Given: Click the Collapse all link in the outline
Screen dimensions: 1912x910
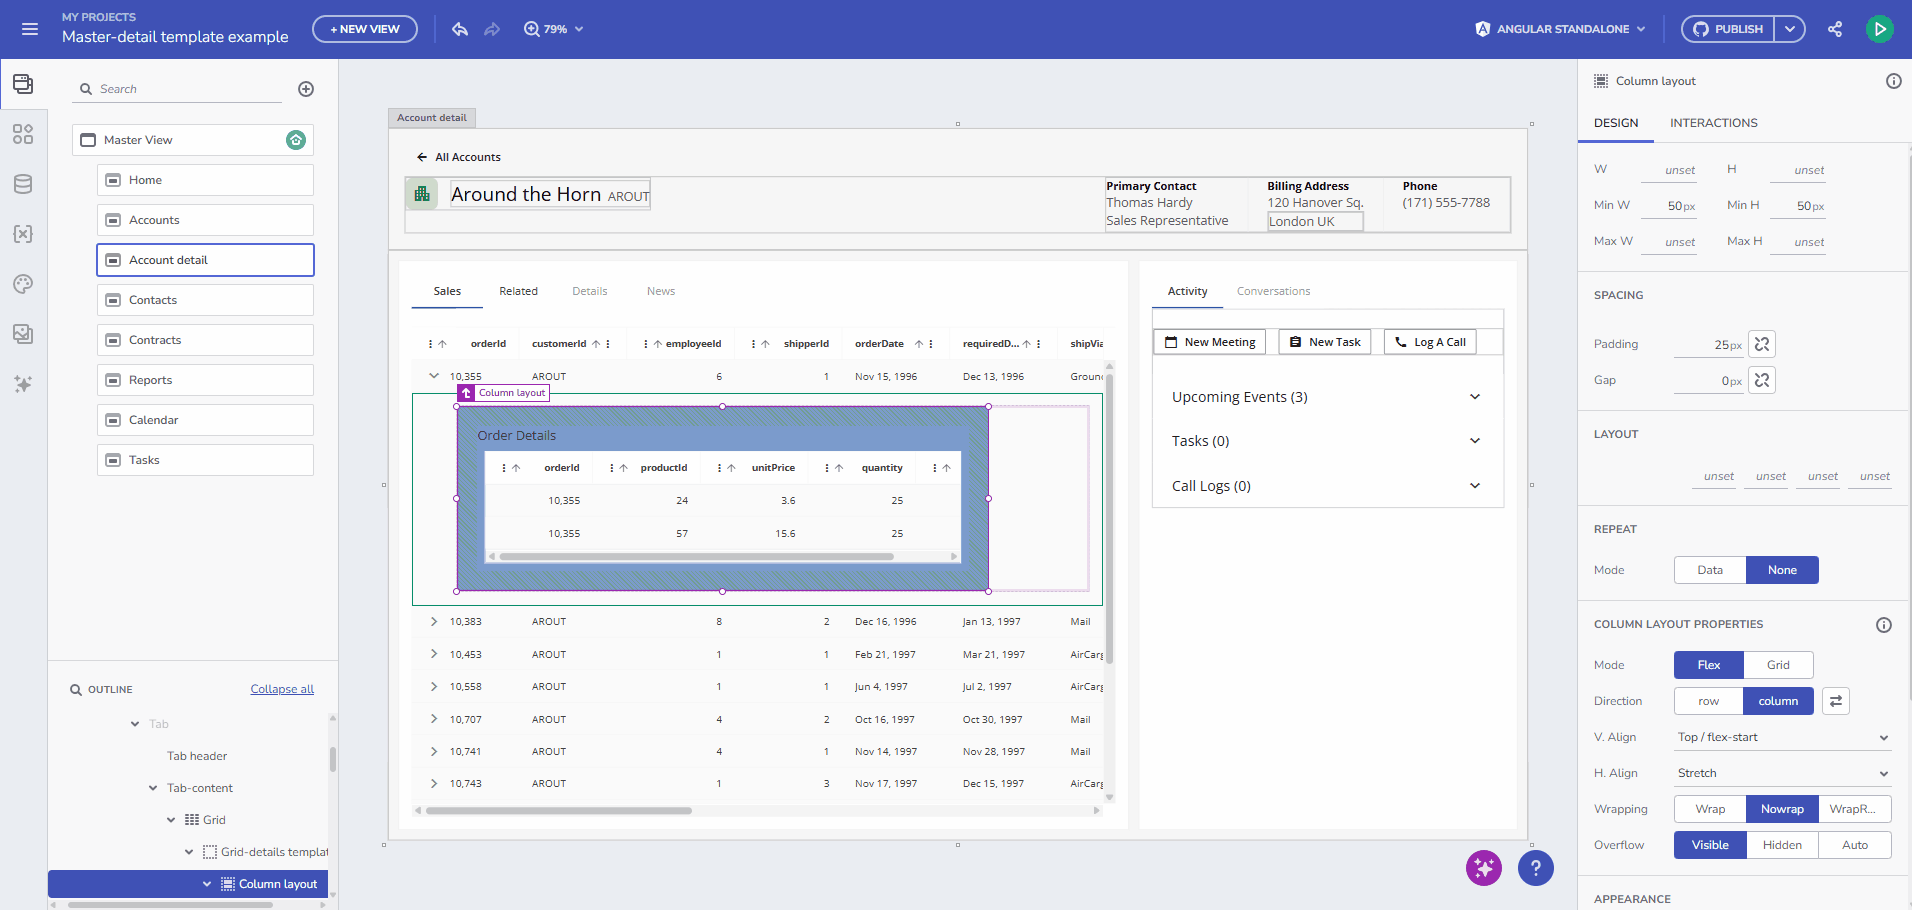Looking at the screenshot, I should (281, 689).
